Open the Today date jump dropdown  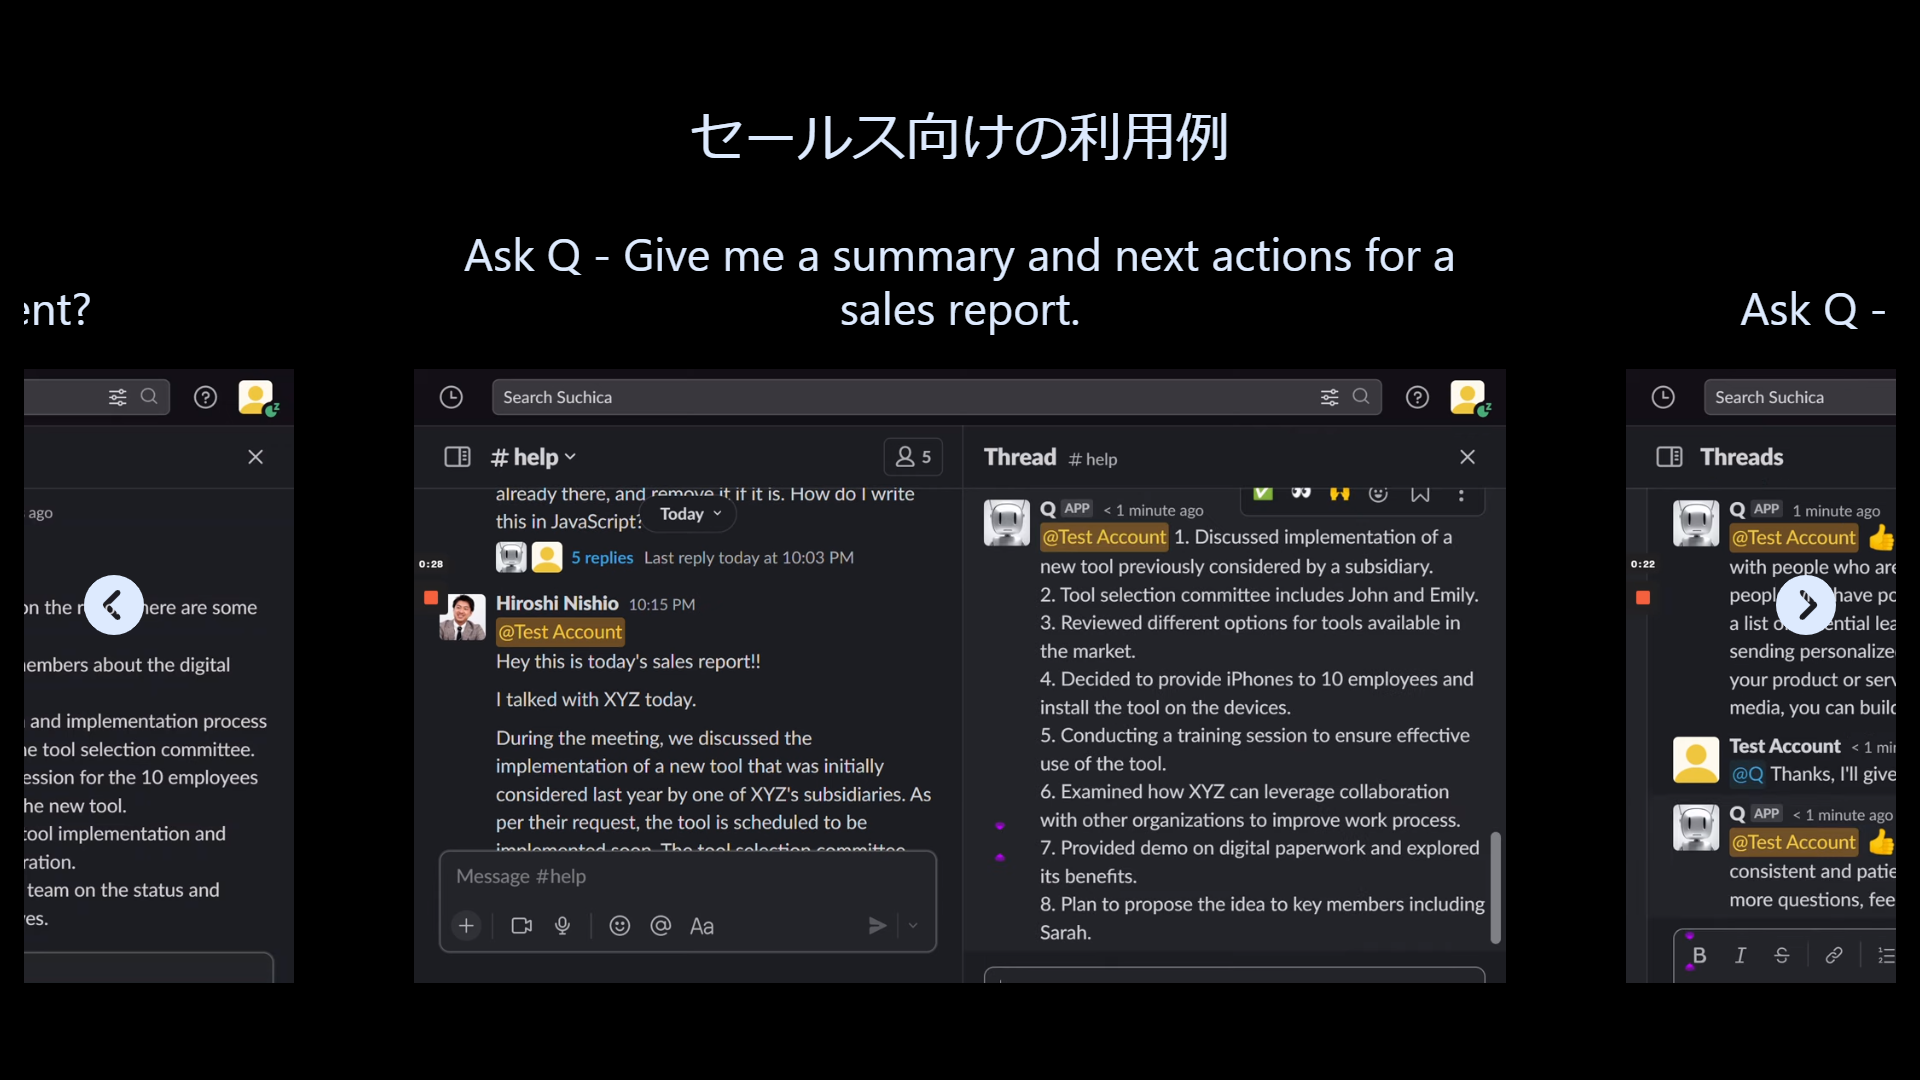coord(690,514)
